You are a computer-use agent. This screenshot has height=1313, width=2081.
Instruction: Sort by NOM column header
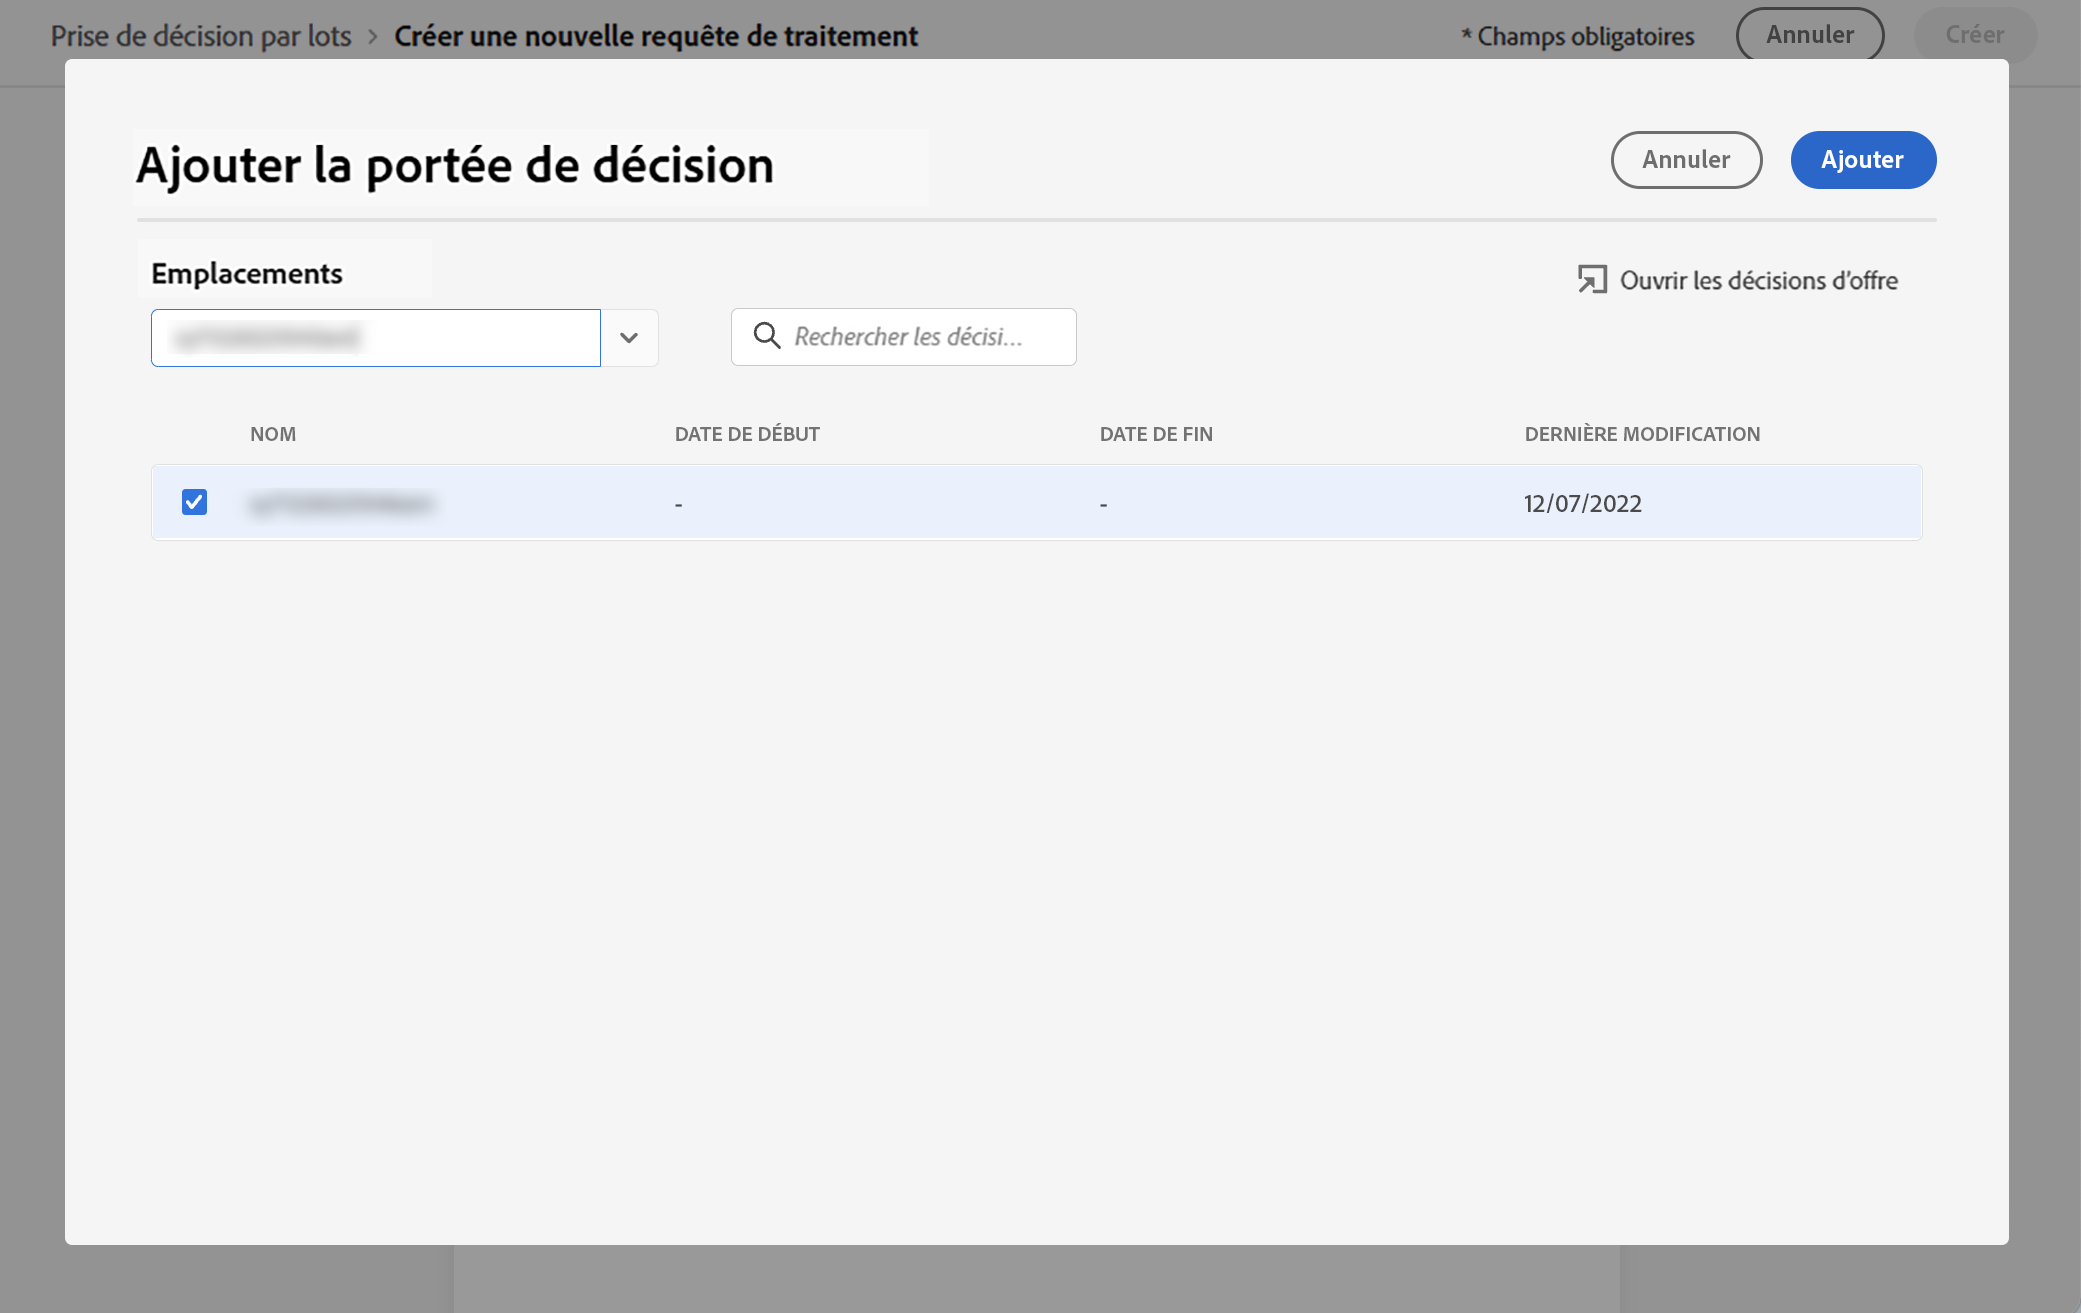(x=273, y=434)
